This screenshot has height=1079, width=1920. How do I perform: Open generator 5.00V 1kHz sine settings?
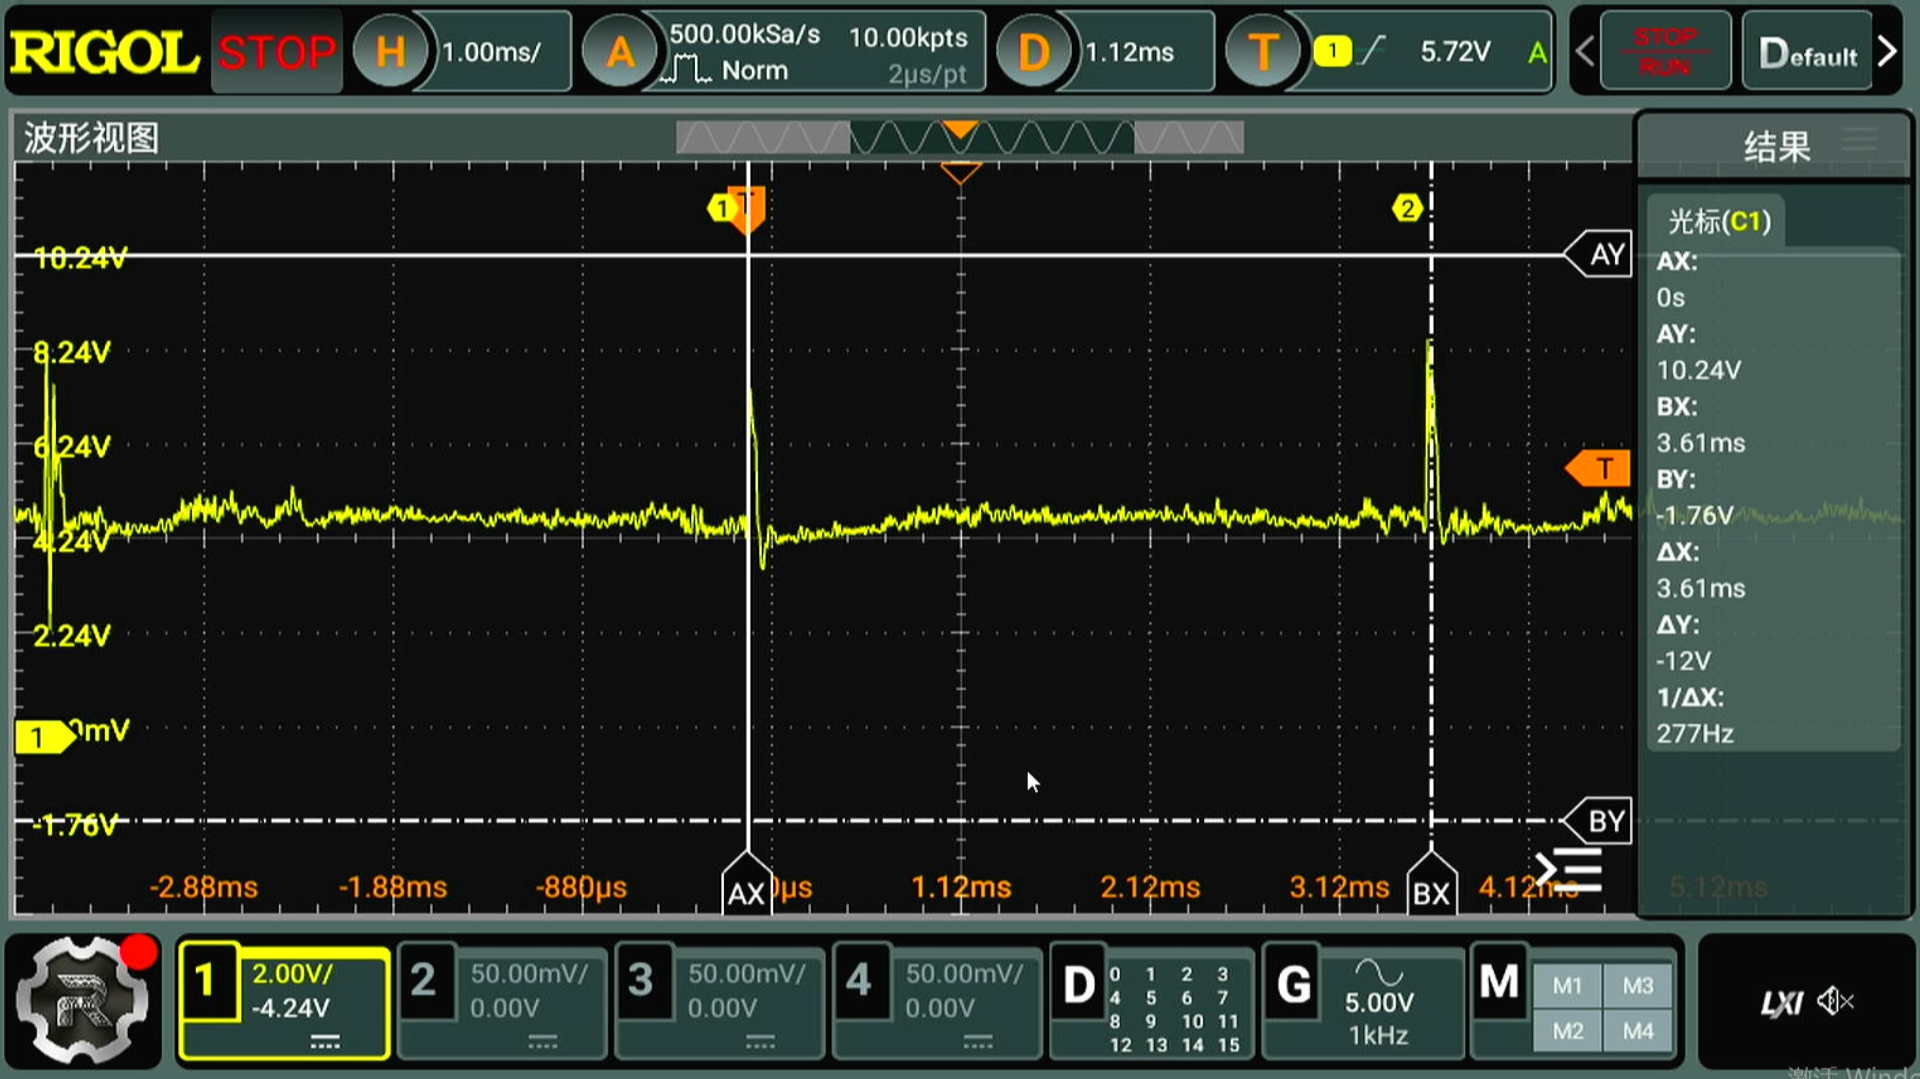(x=1380, y=1004)
